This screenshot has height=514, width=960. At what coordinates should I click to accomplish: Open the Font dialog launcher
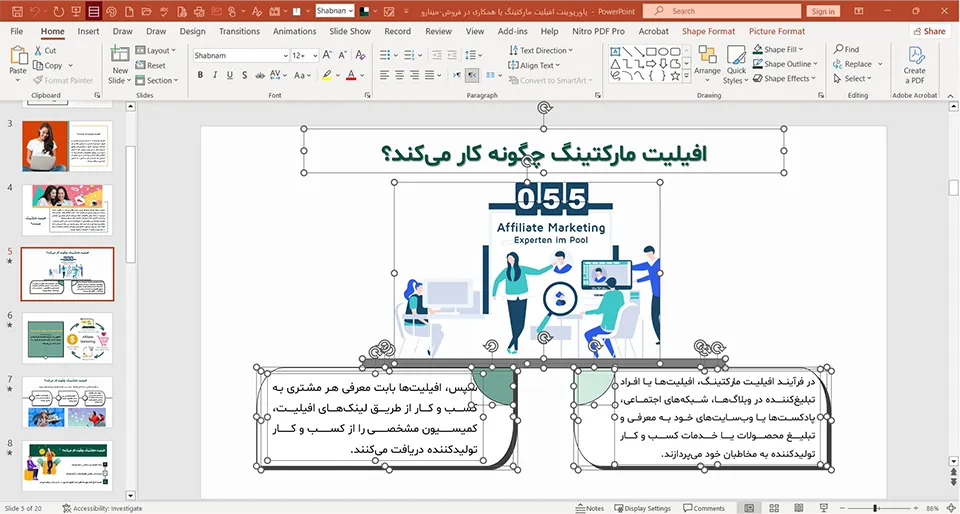(x=367, y=95)
